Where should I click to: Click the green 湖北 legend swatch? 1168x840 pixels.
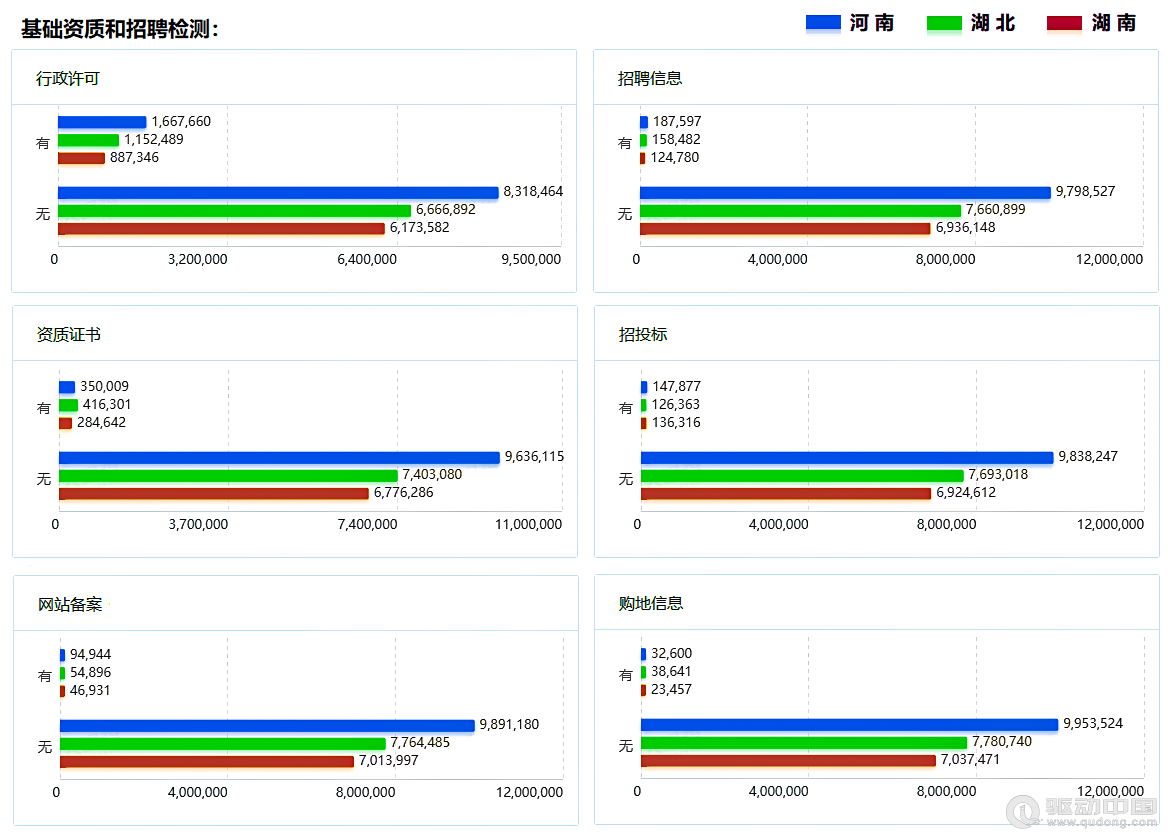944,23
